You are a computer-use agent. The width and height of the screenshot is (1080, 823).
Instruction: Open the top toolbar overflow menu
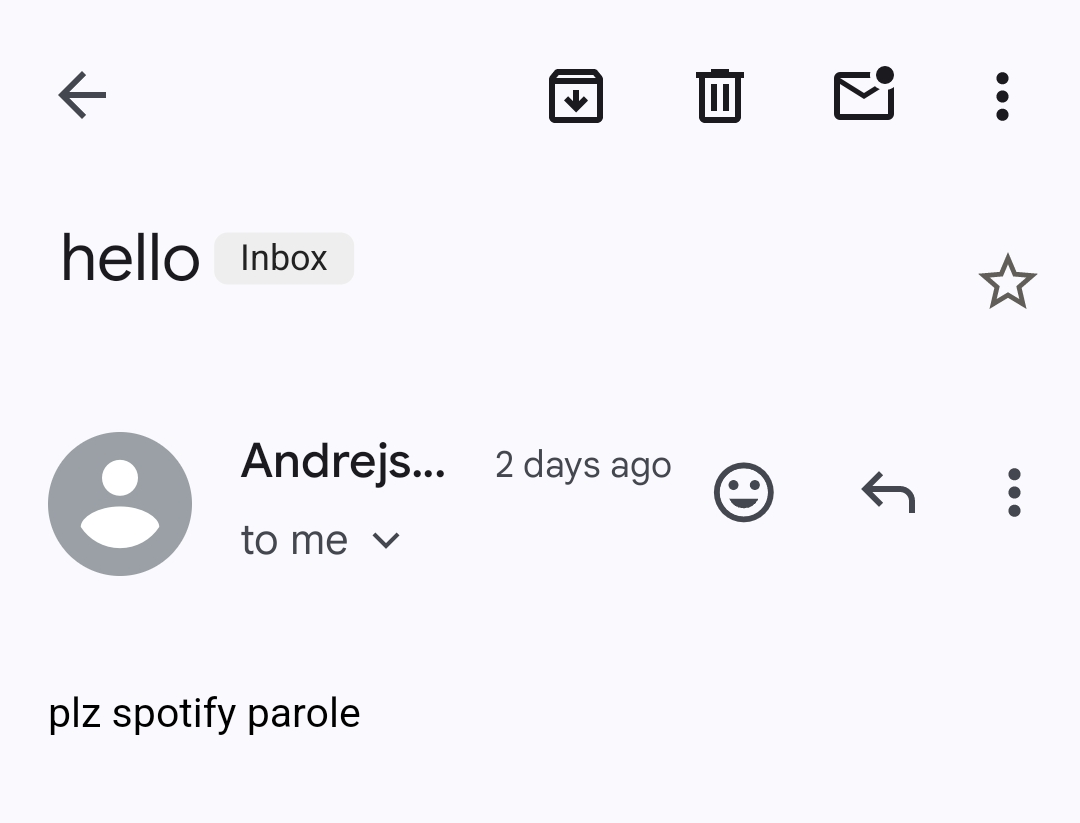(1002, 96)
